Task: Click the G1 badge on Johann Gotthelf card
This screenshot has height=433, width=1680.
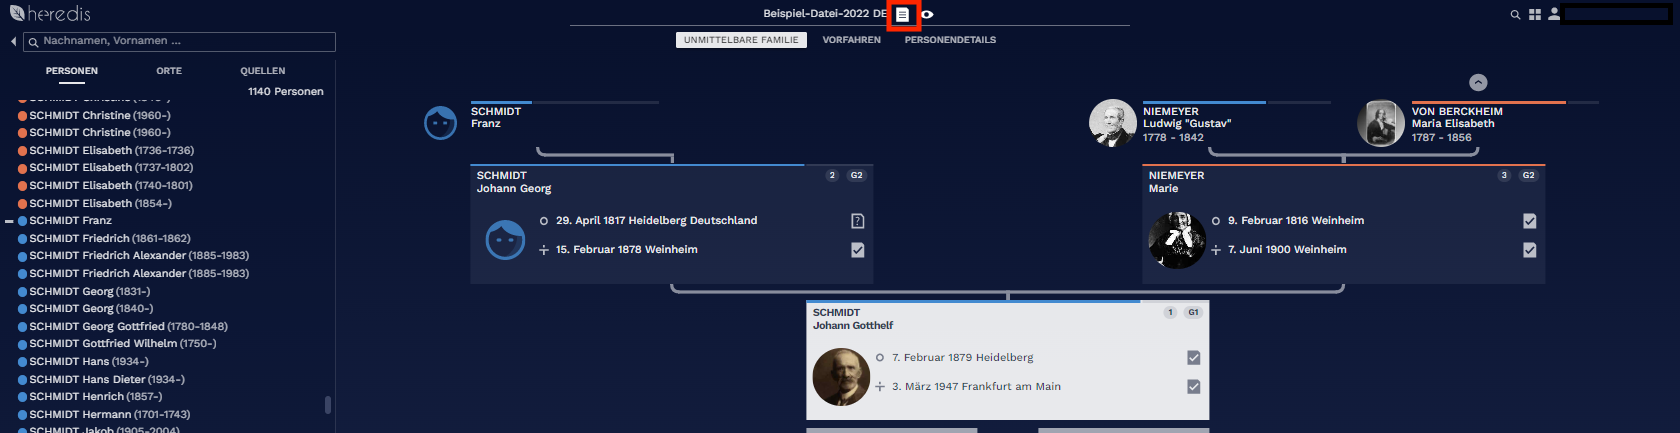Action: click(1193, 312)
